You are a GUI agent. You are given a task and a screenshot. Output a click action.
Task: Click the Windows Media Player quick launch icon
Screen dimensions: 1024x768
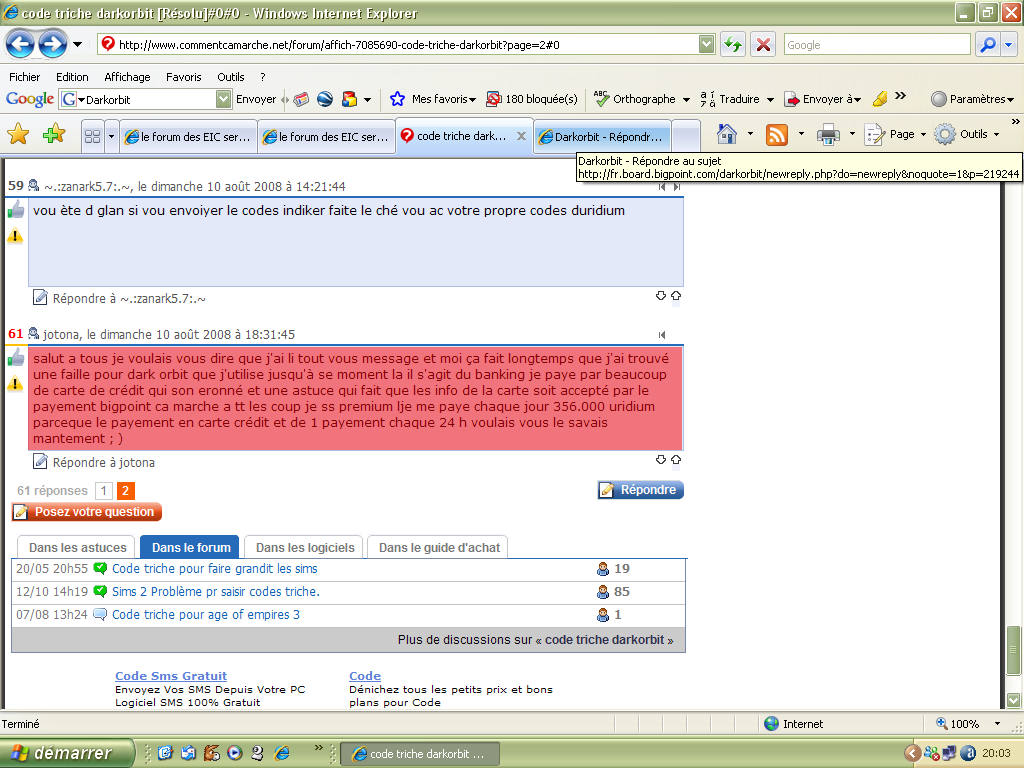pyautogui.click(x=234, y=753)
